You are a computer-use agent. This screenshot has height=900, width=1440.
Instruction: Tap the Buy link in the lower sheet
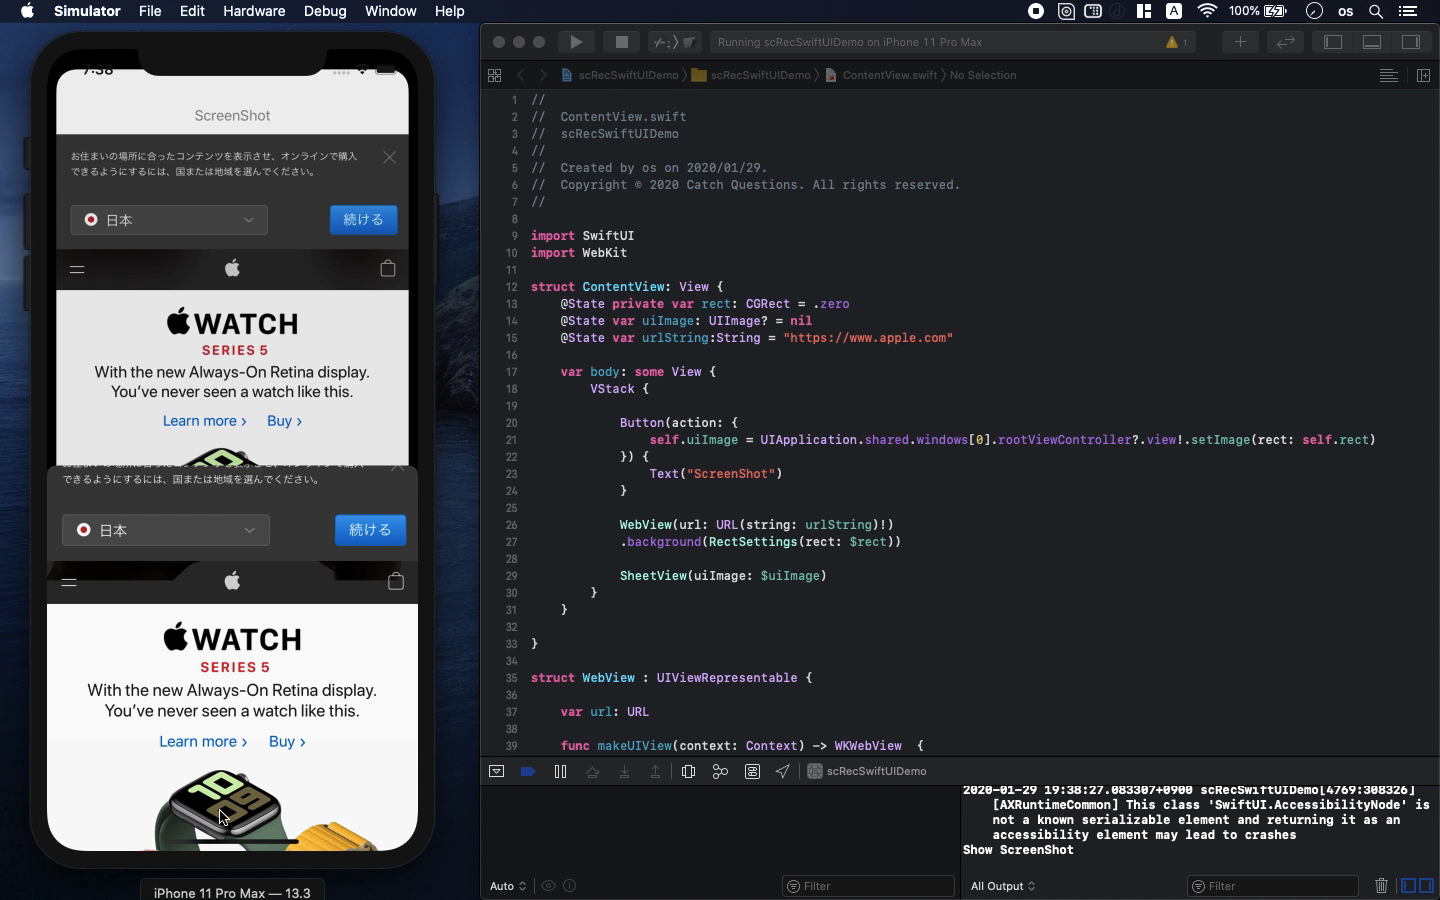coord(287,741)
